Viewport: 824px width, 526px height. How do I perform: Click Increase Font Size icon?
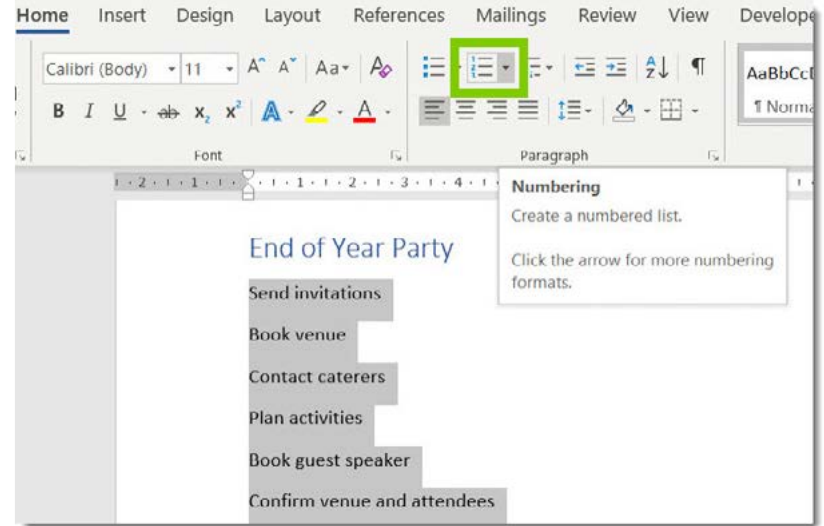point(256,66)
